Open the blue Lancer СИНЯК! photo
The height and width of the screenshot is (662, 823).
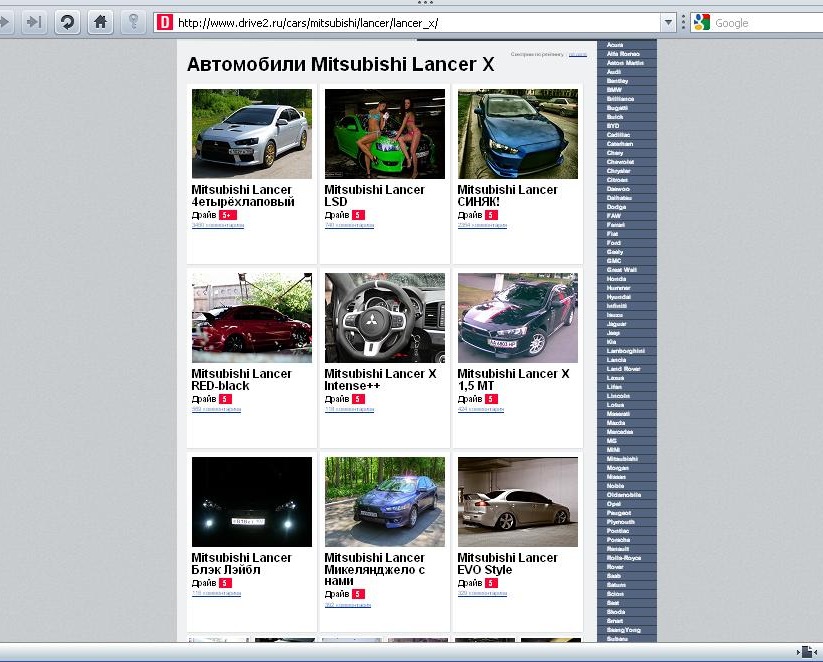tap(518, 134)
